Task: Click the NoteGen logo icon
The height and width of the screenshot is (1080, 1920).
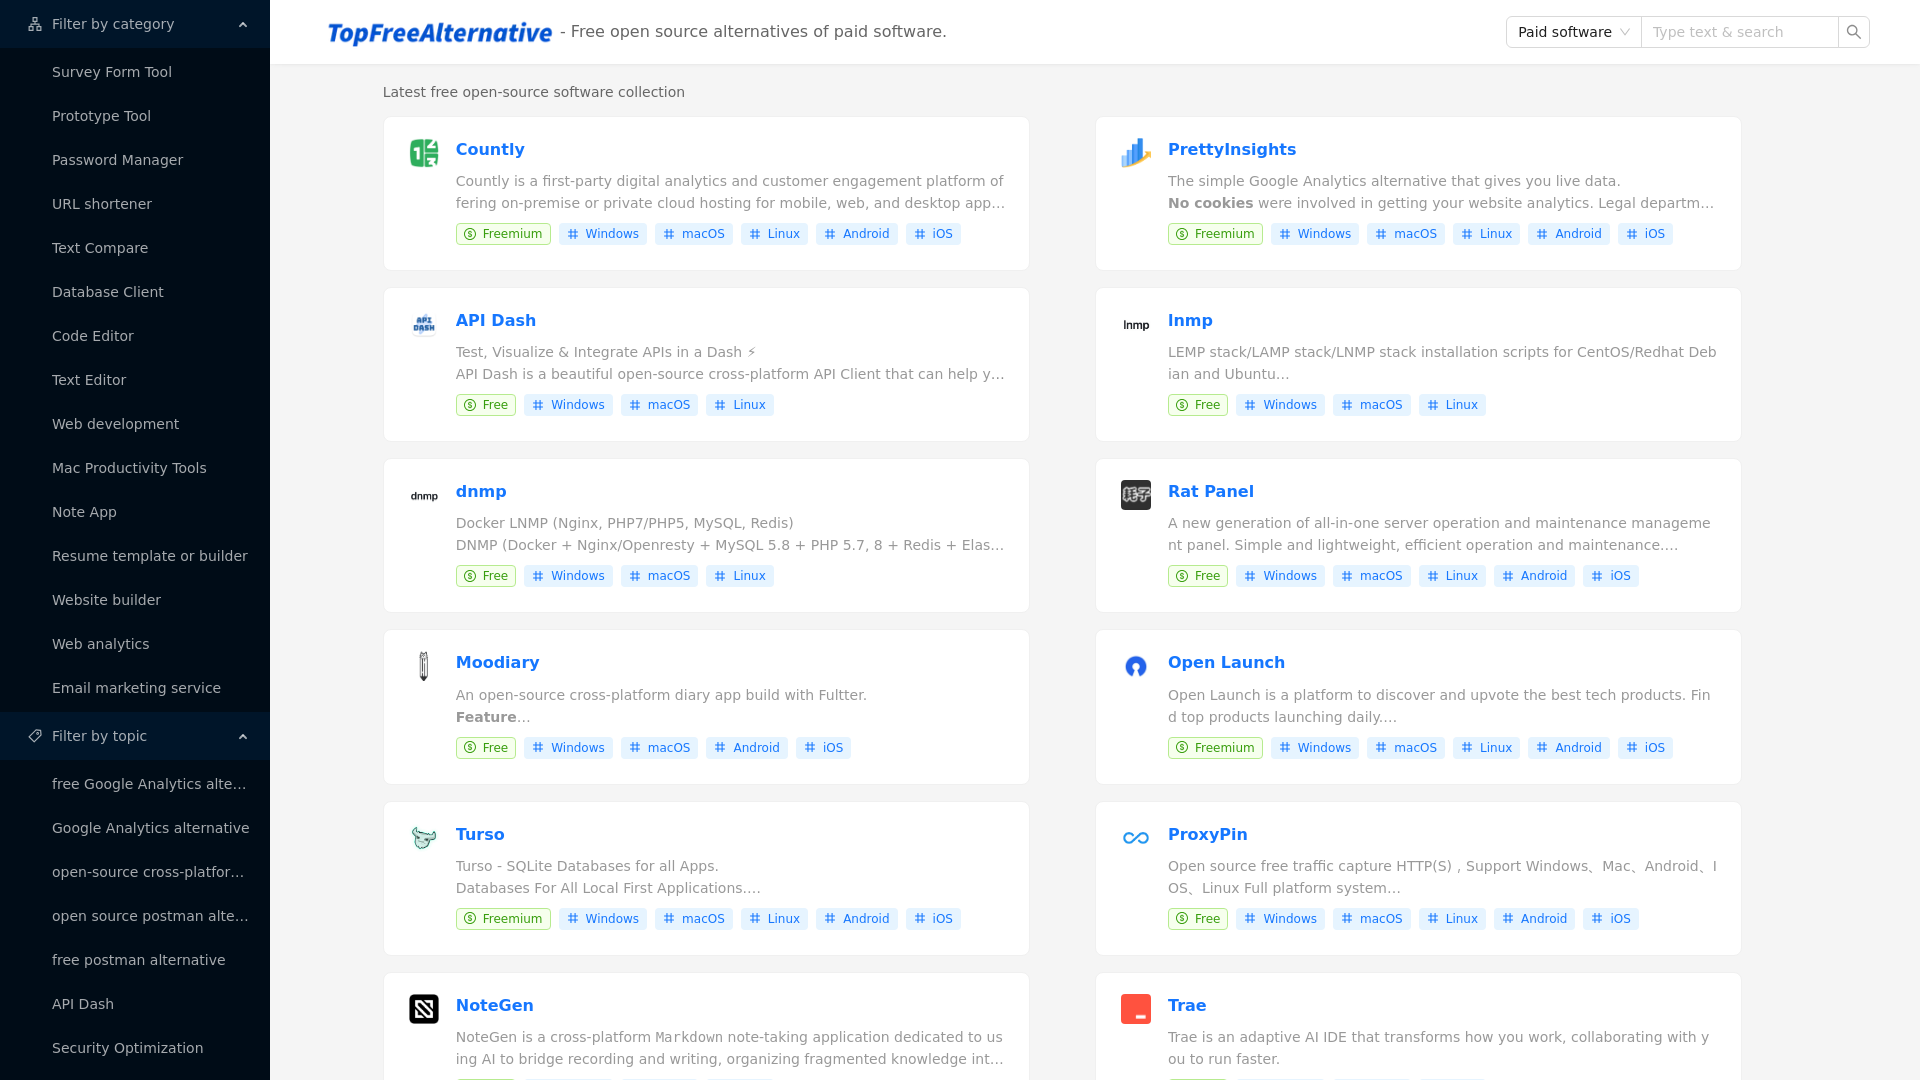Action: click(x=424, y=1009)
